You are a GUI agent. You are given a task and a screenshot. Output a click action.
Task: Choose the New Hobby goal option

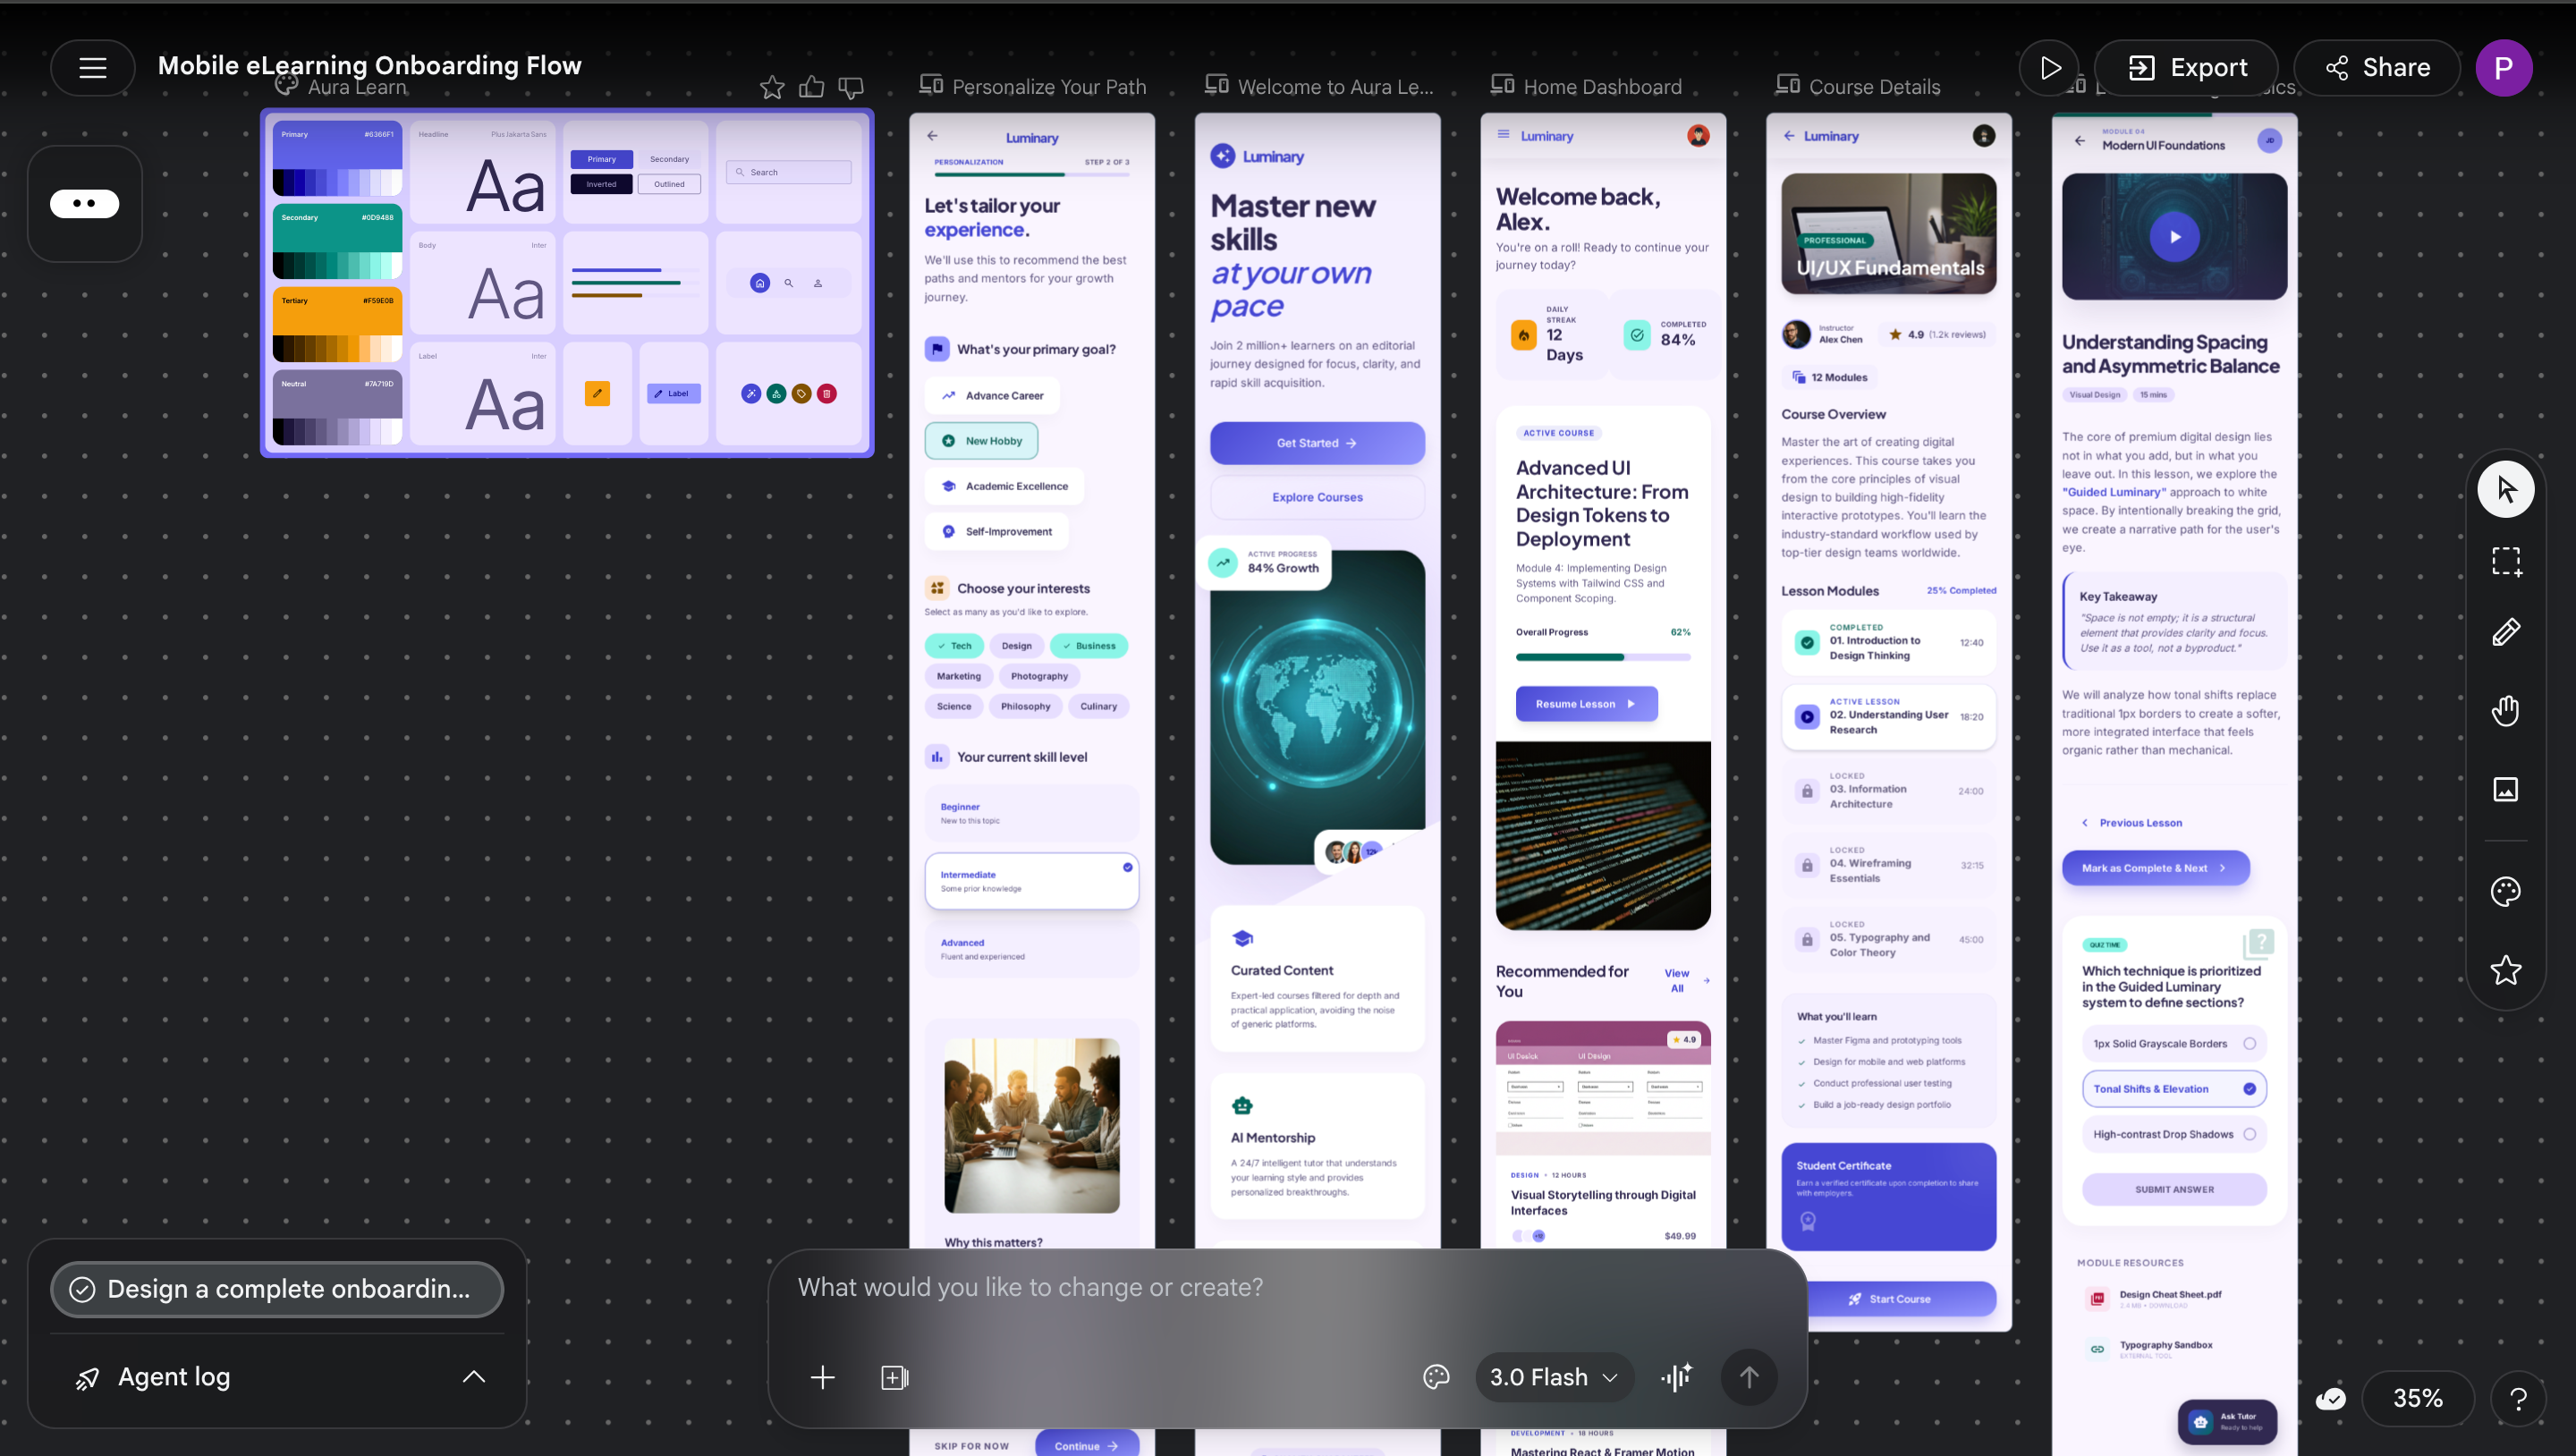coord(981,441)
